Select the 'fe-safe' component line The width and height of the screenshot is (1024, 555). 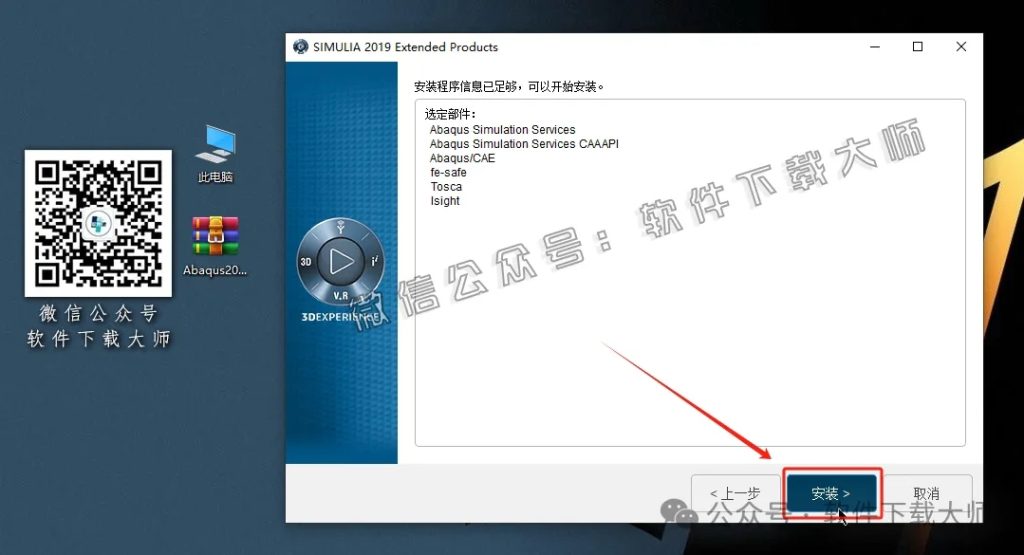tap(448, 172)
